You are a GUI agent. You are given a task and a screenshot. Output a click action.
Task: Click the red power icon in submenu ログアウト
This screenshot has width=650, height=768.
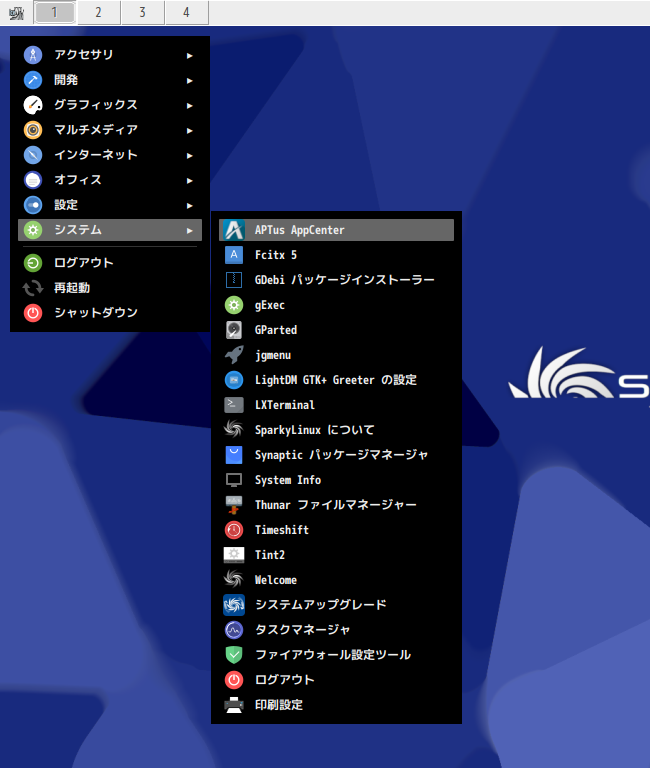pos(234,679)
